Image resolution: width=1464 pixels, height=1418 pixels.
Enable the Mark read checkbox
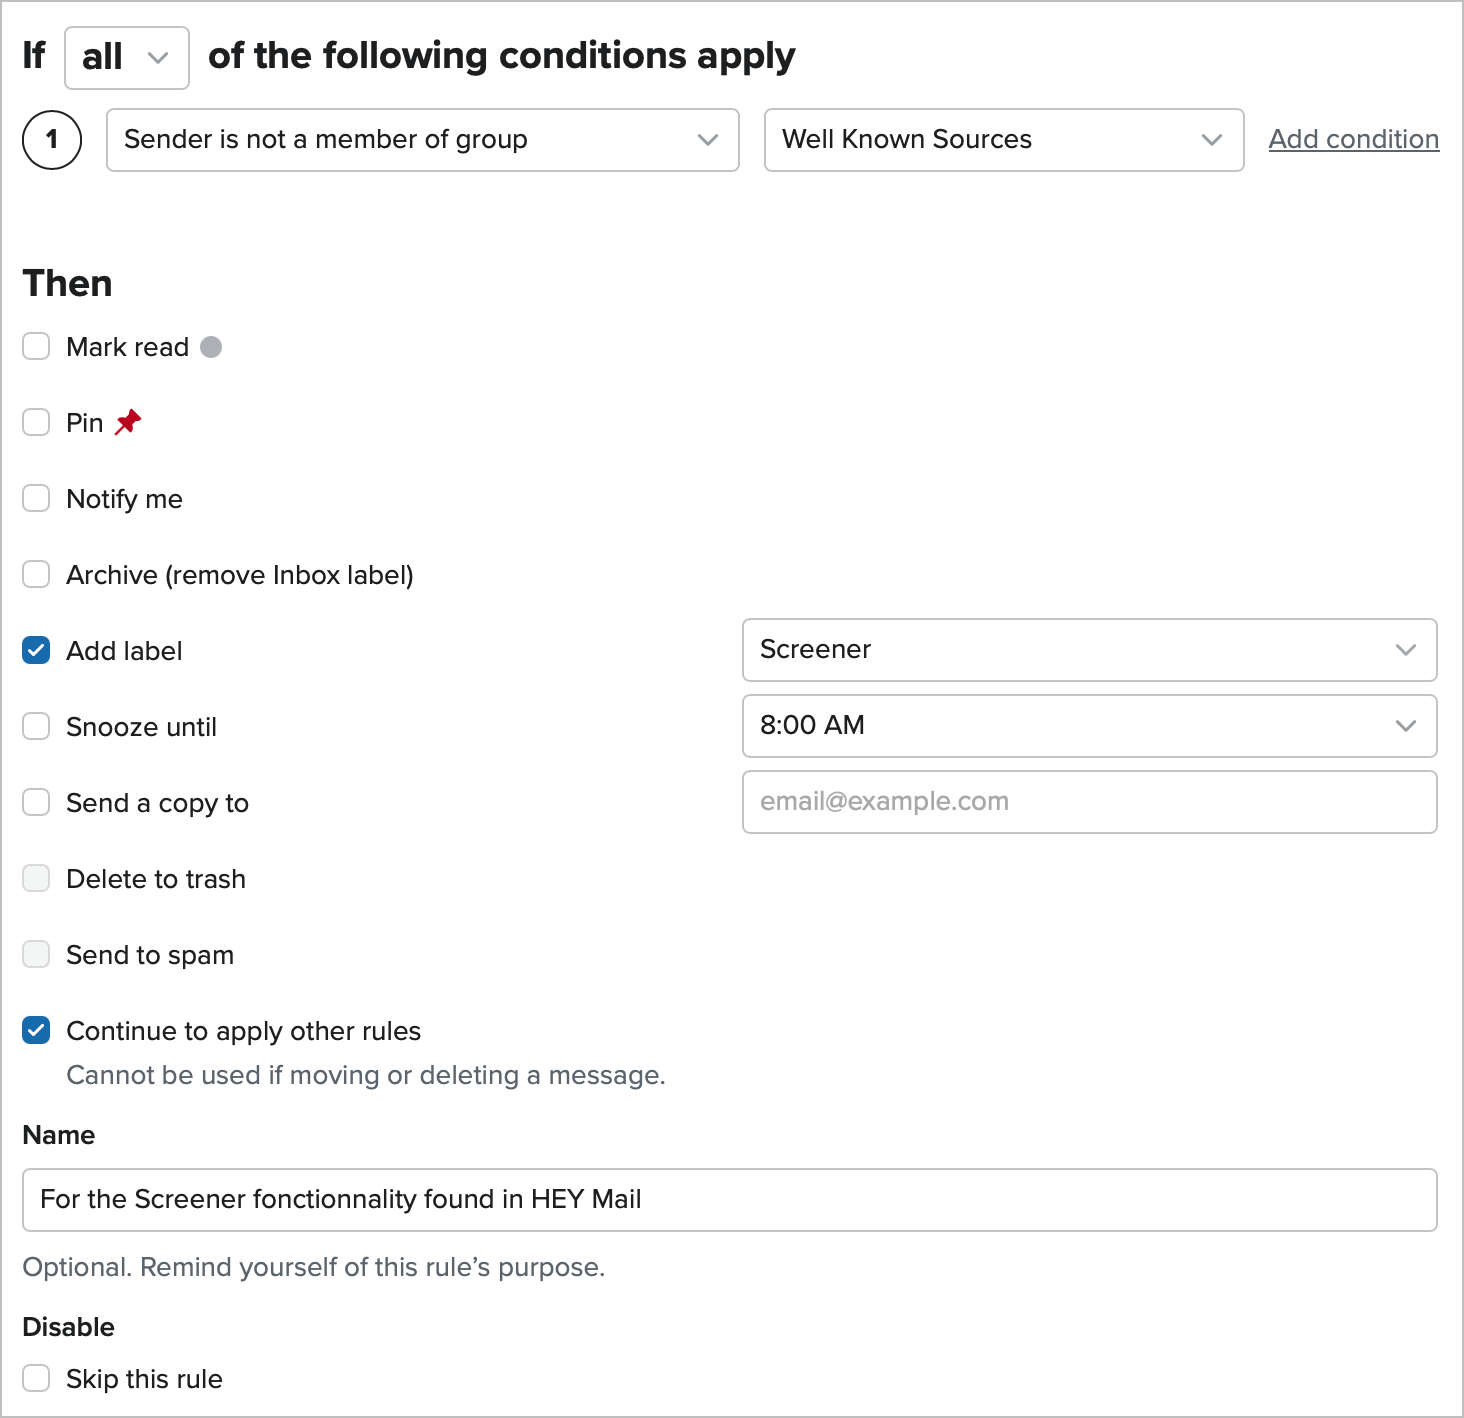(x=37, y=347)
